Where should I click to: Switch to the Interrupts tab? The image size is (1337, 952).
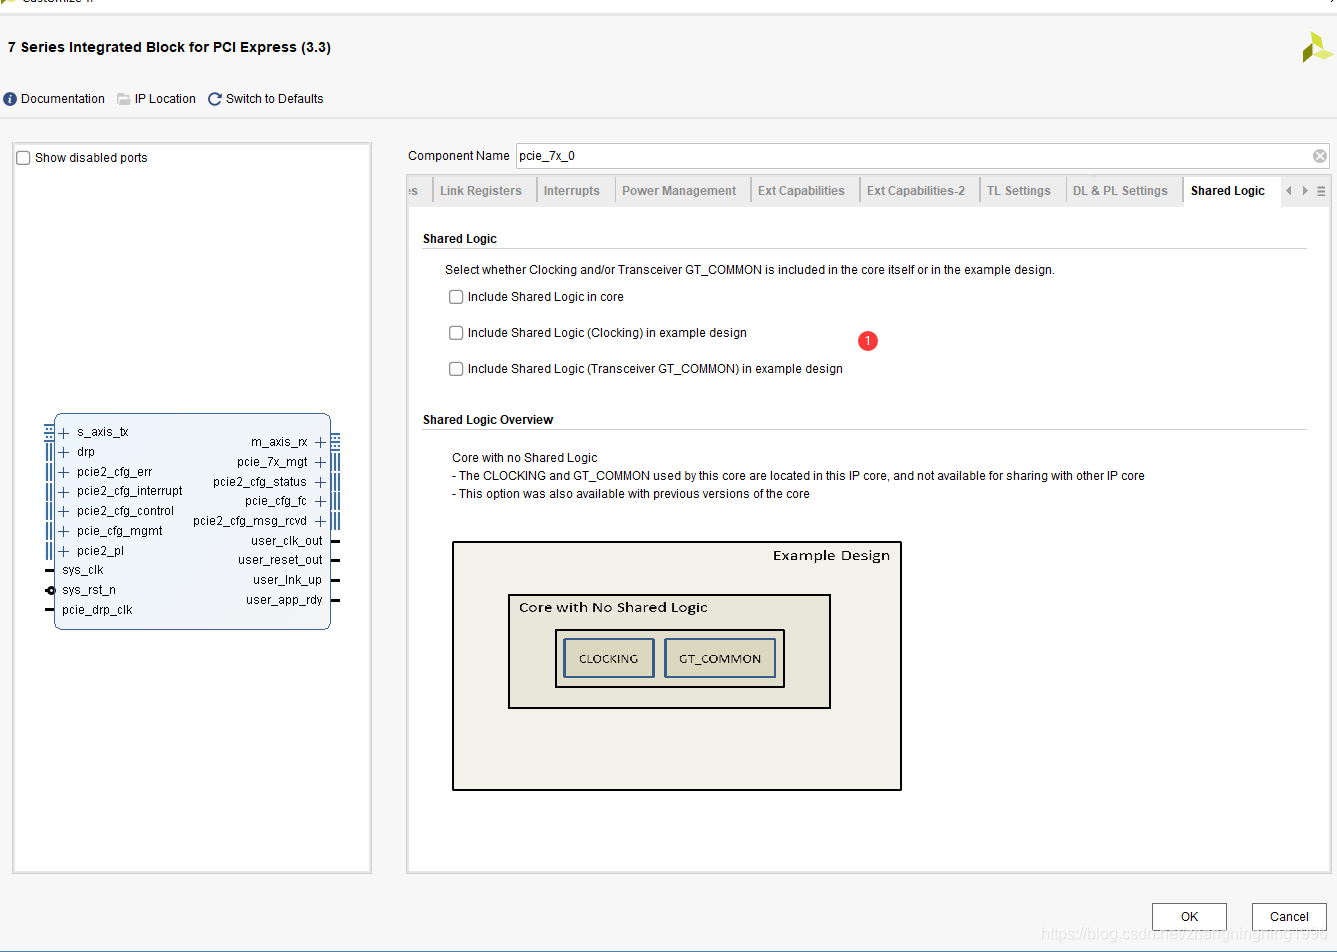tap(572, 191)
